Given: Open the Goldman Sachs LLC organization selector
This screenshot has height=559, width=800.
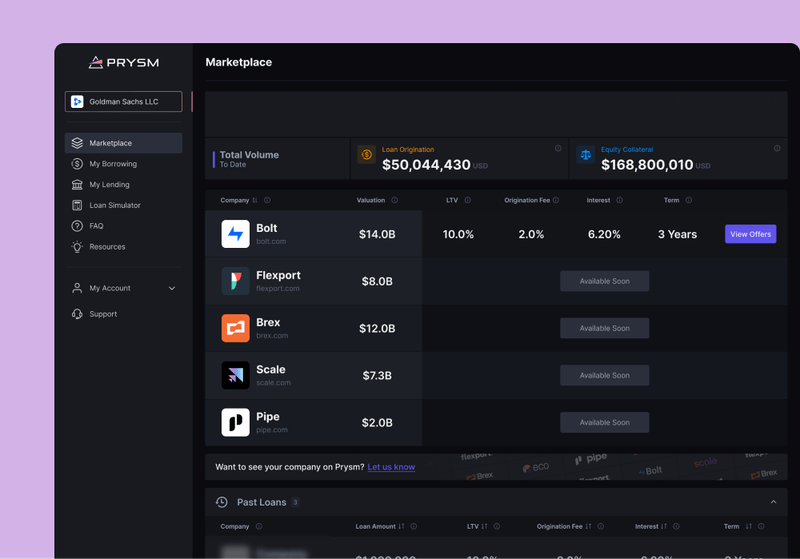Looking at the screenshot, I should click(123, 101).
